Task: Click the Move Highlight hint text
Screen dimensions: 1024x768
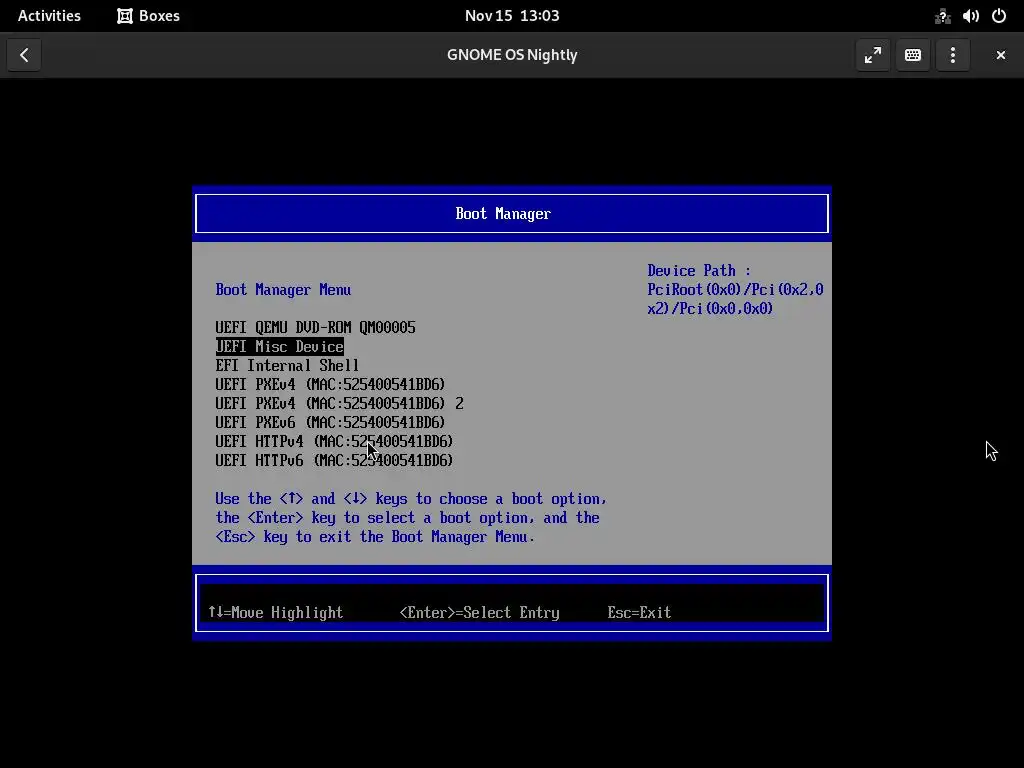Action: coord(276,613)
